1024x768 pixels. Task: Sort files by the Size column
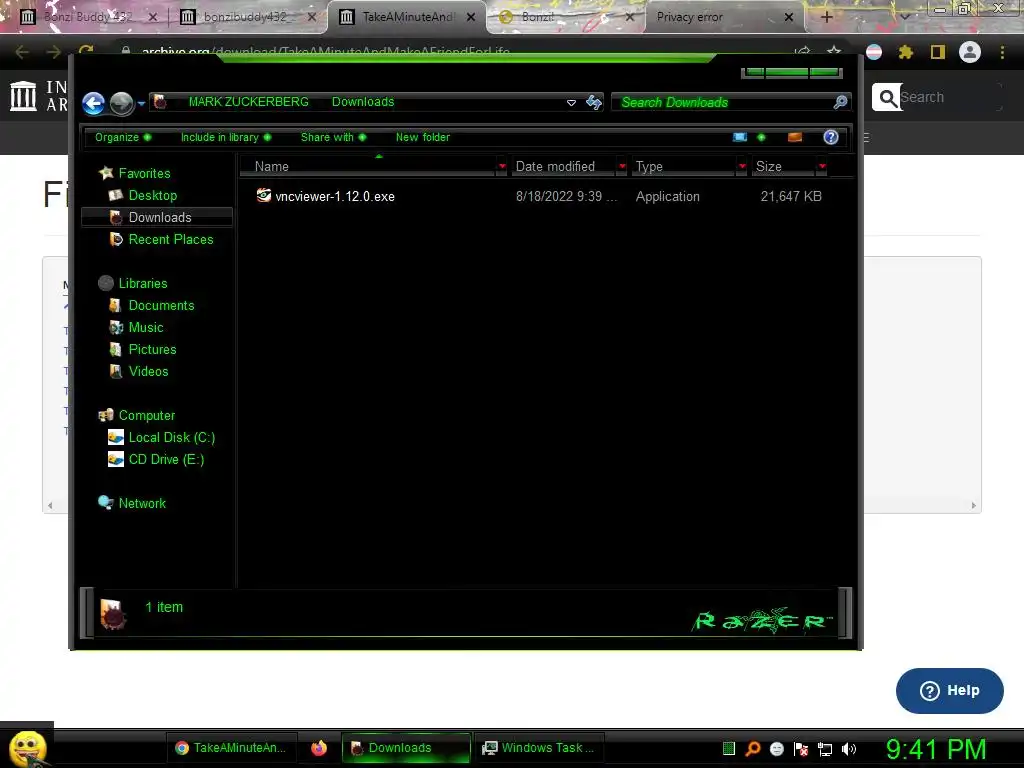pos(784,167)
